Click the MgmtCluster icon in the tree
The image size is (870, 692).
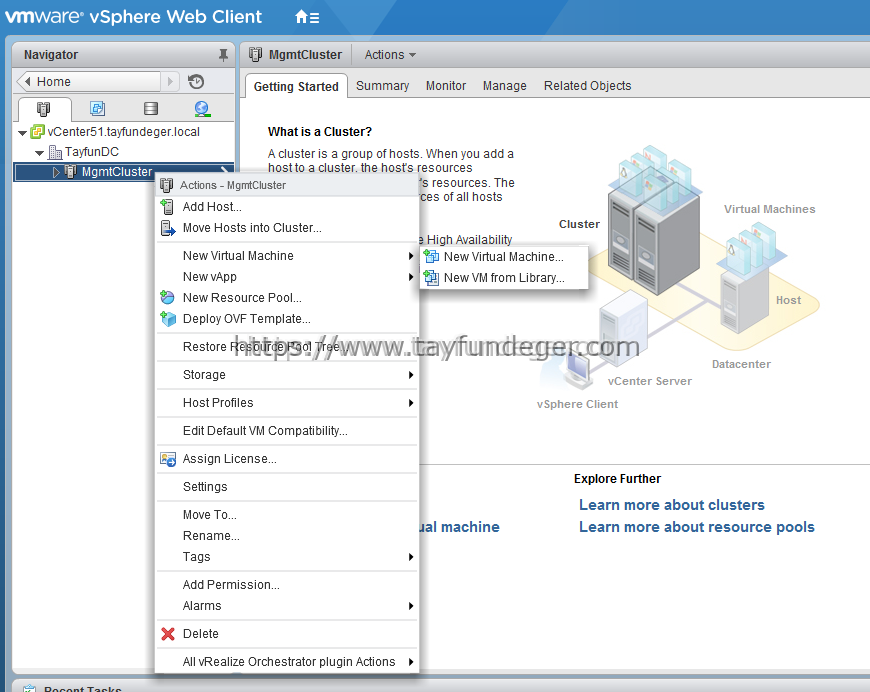click(x=71, y=171)
